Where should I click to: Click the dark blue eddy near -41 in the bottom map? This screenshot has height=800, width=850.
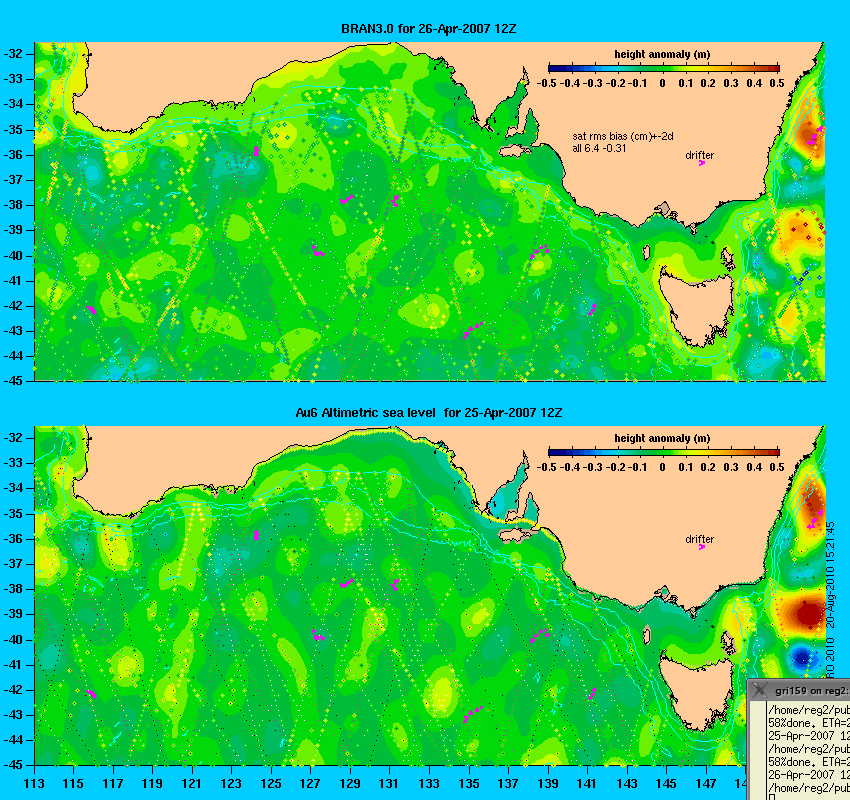802,659
